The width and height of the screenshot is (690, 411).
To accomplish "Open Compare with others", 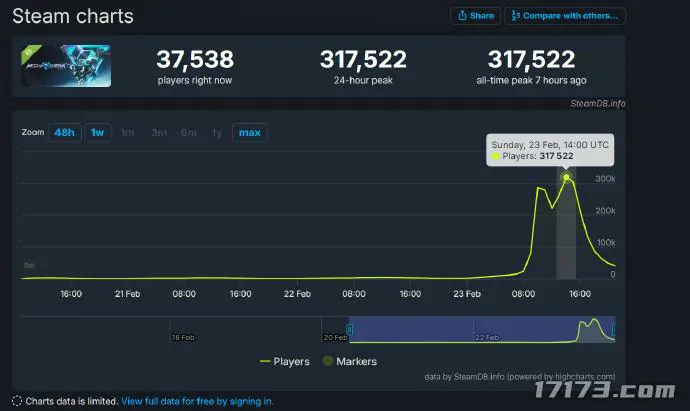I will 565,16.
